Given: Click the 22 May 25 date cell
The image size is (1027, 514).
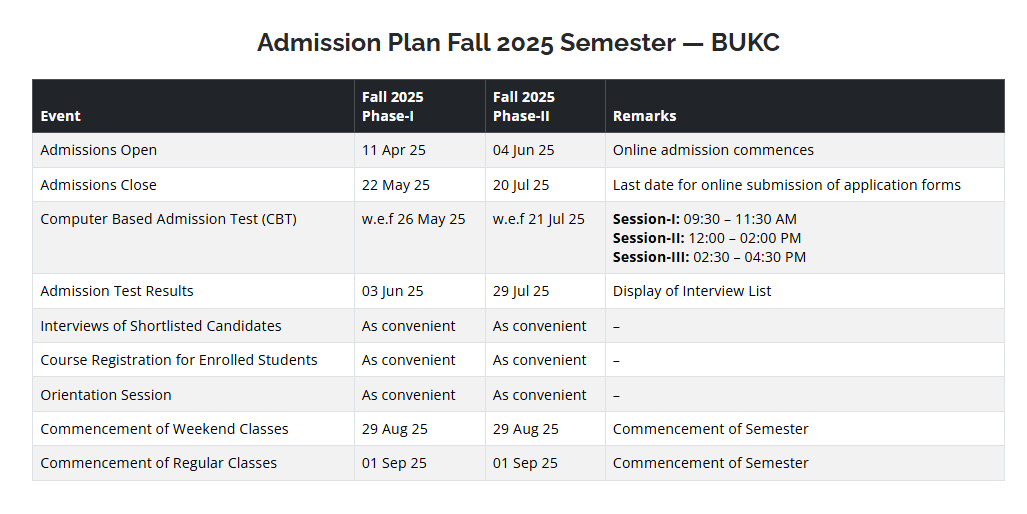Looking at the screenshot, I should point(396,185).
